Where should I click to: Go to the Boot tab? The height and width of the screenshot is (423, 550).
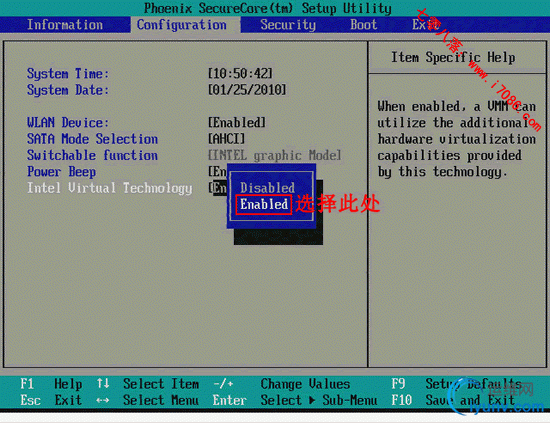(363, 25)
